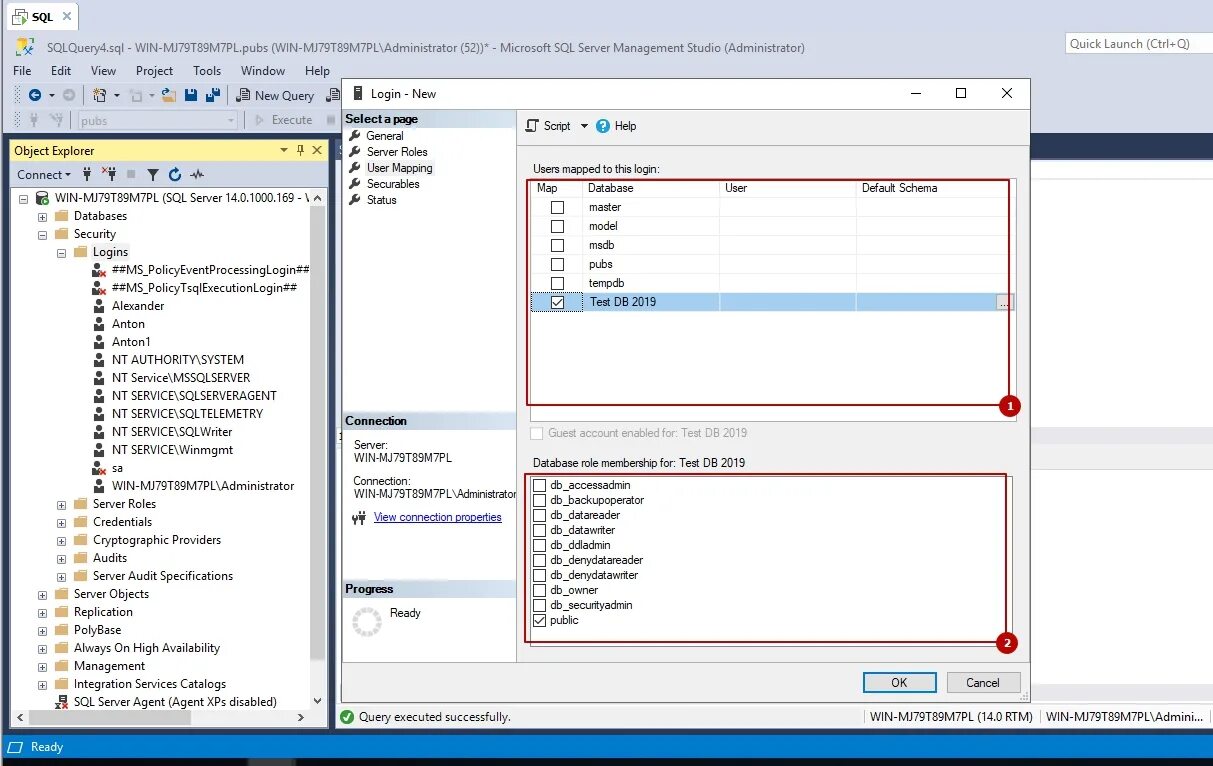Open the Connect dropdown in Object Explorer
The width and height of the screenshot is (1213, 766).
tap(44, 174)
